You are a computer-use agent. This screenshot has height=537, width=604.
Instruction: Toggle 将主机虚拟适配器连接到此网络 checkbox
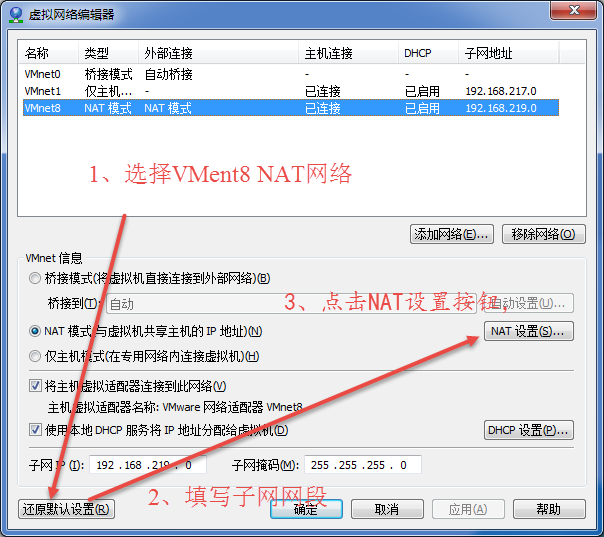tap(36, 386)
